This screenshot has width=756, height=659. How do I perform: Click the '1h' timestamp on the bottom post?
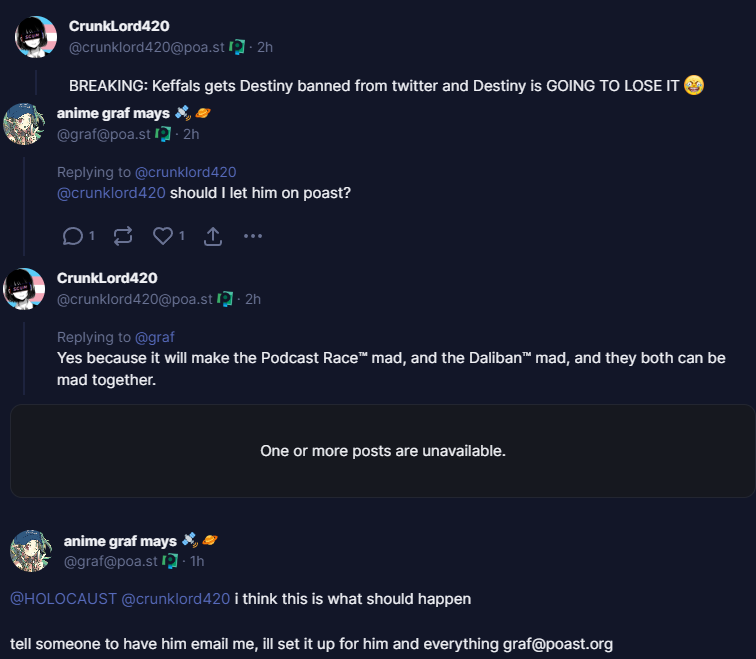[x=197, y=561]
